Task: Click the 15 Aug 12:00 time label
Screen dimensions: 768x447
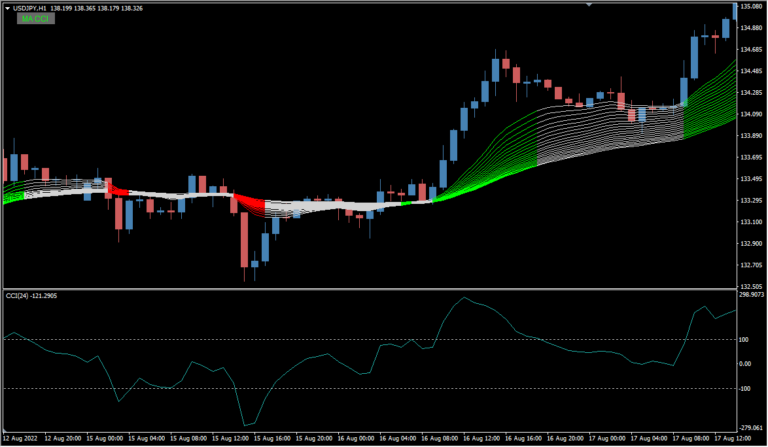Action: (x=233, y=439)
